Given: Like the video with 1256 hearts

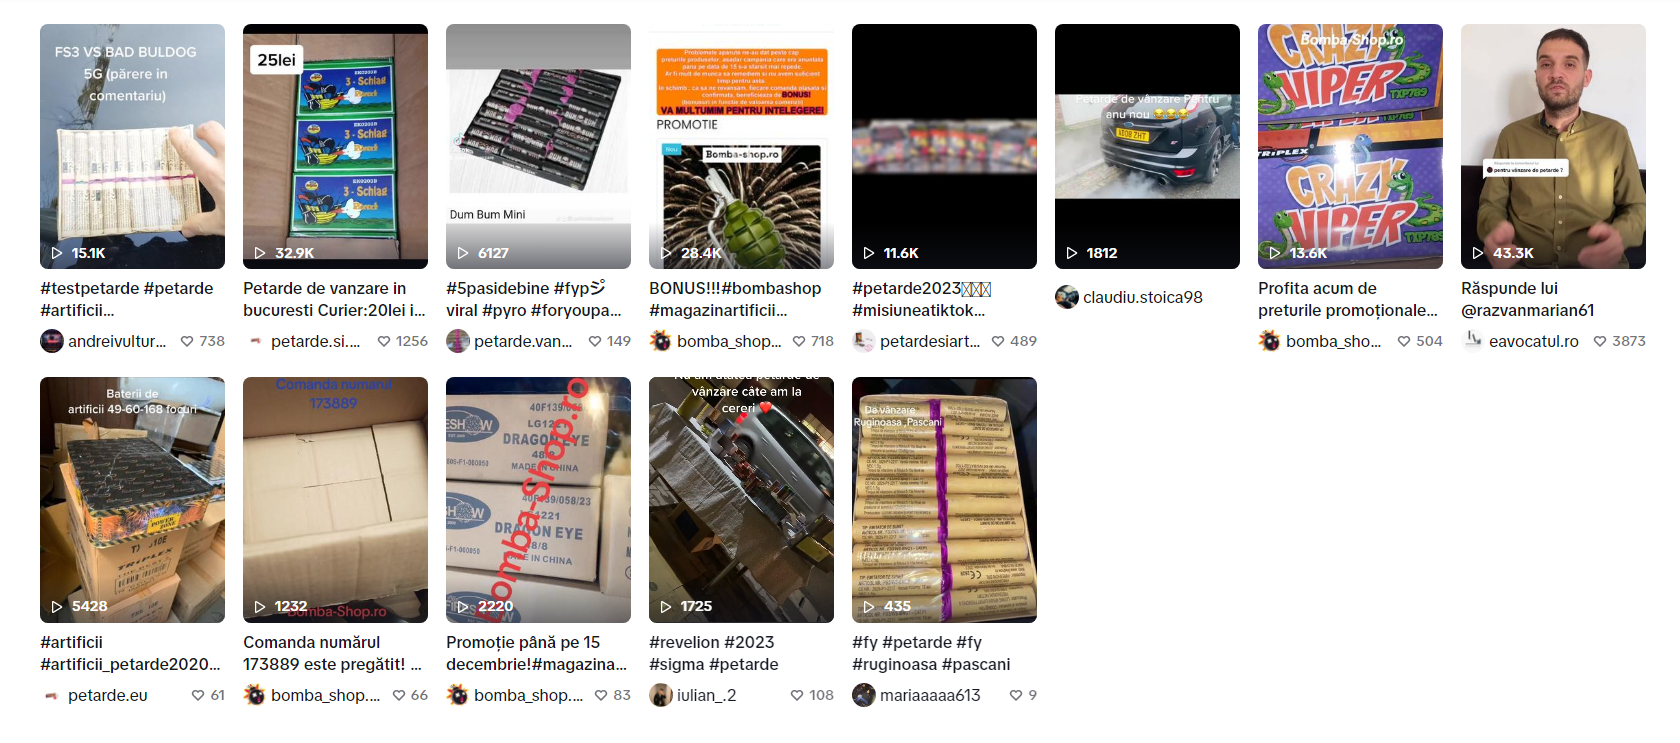Looking at the screenshot, I should pos(384,341).
